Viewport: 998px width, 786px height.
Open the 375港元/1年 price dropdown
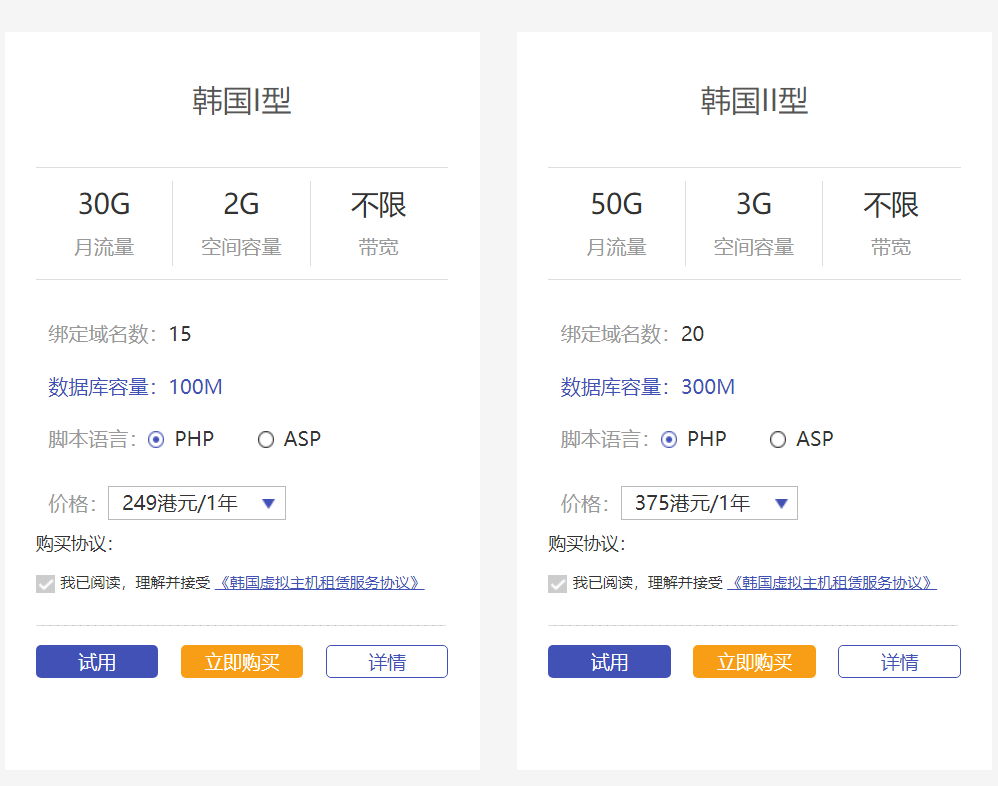(709, 503)
